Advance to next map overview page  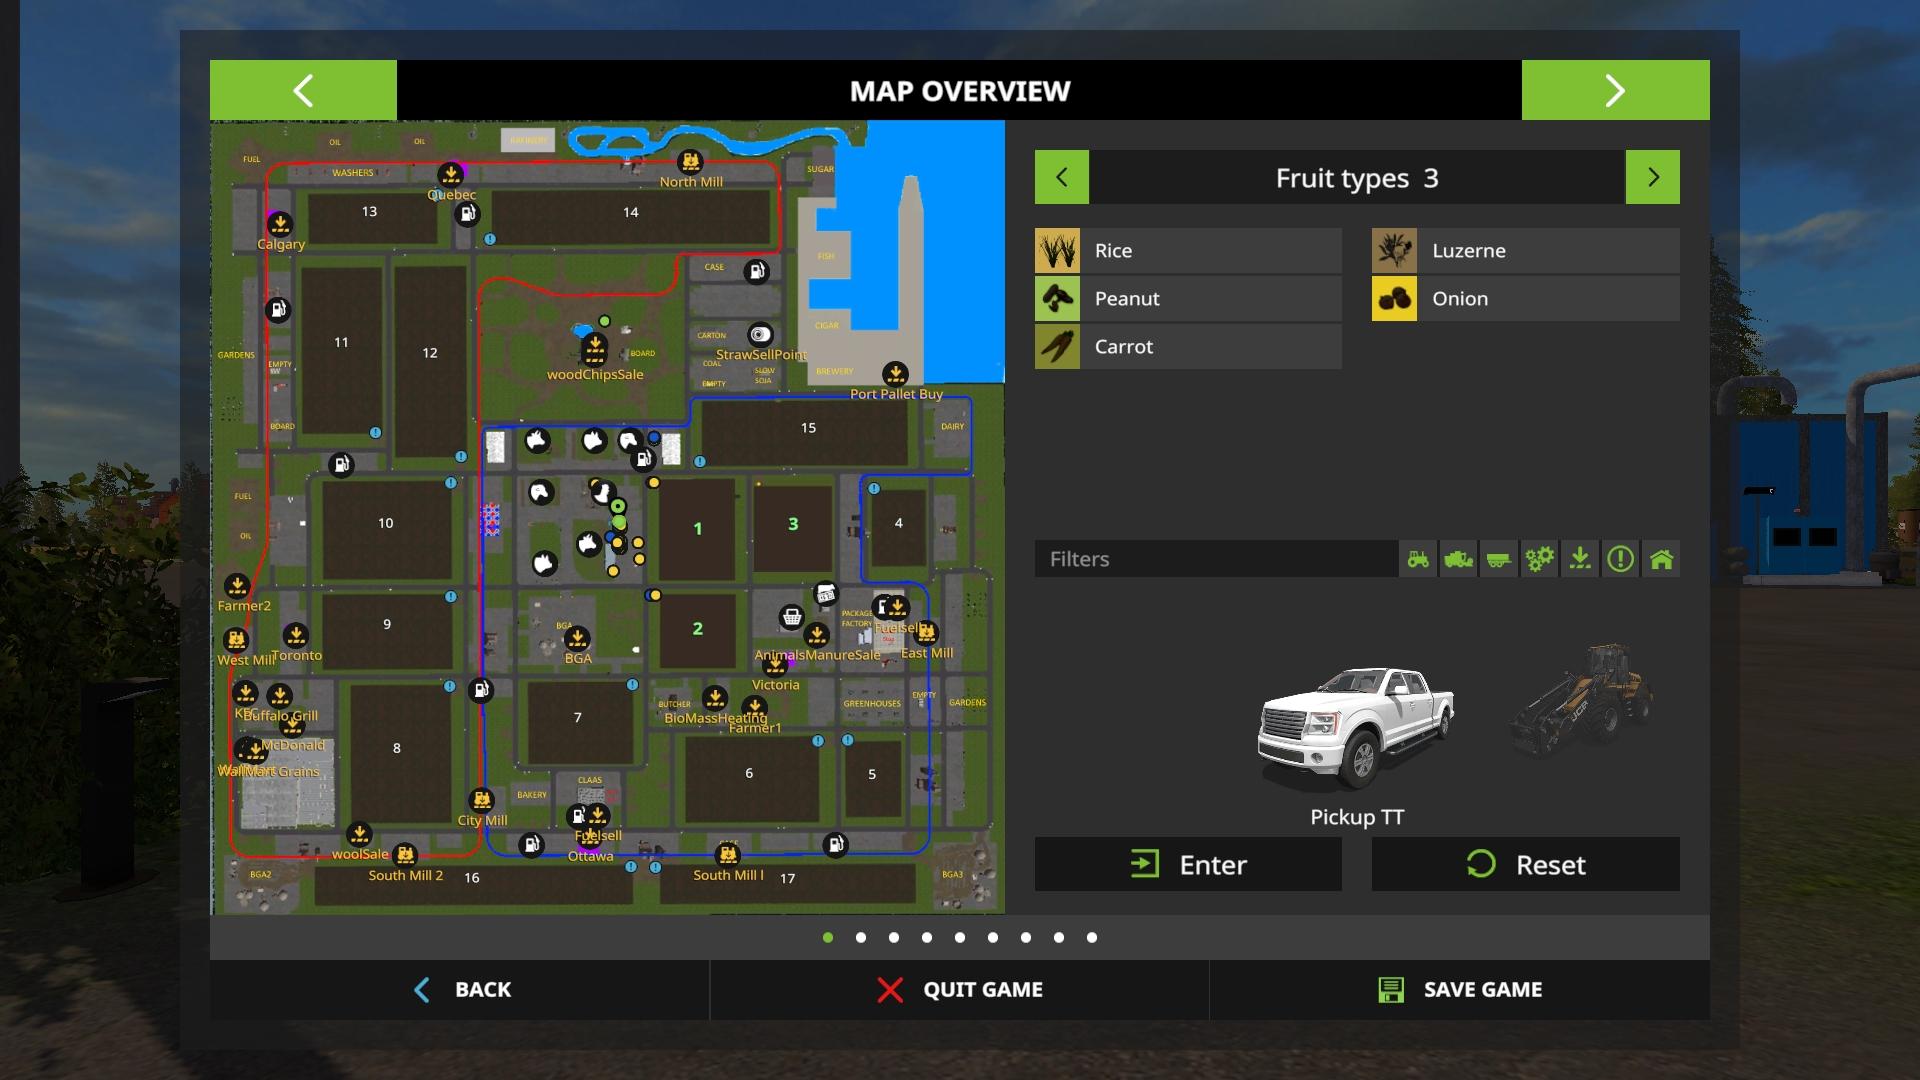[1614, 90]
